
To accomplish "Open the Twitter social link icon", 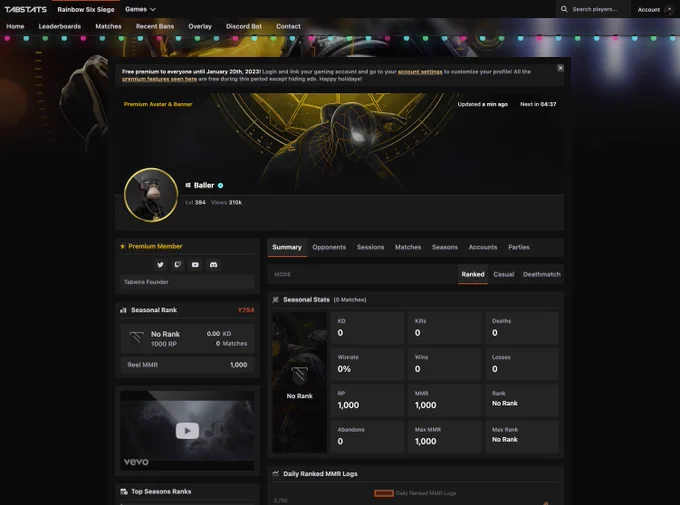I will tap(160, 265).
